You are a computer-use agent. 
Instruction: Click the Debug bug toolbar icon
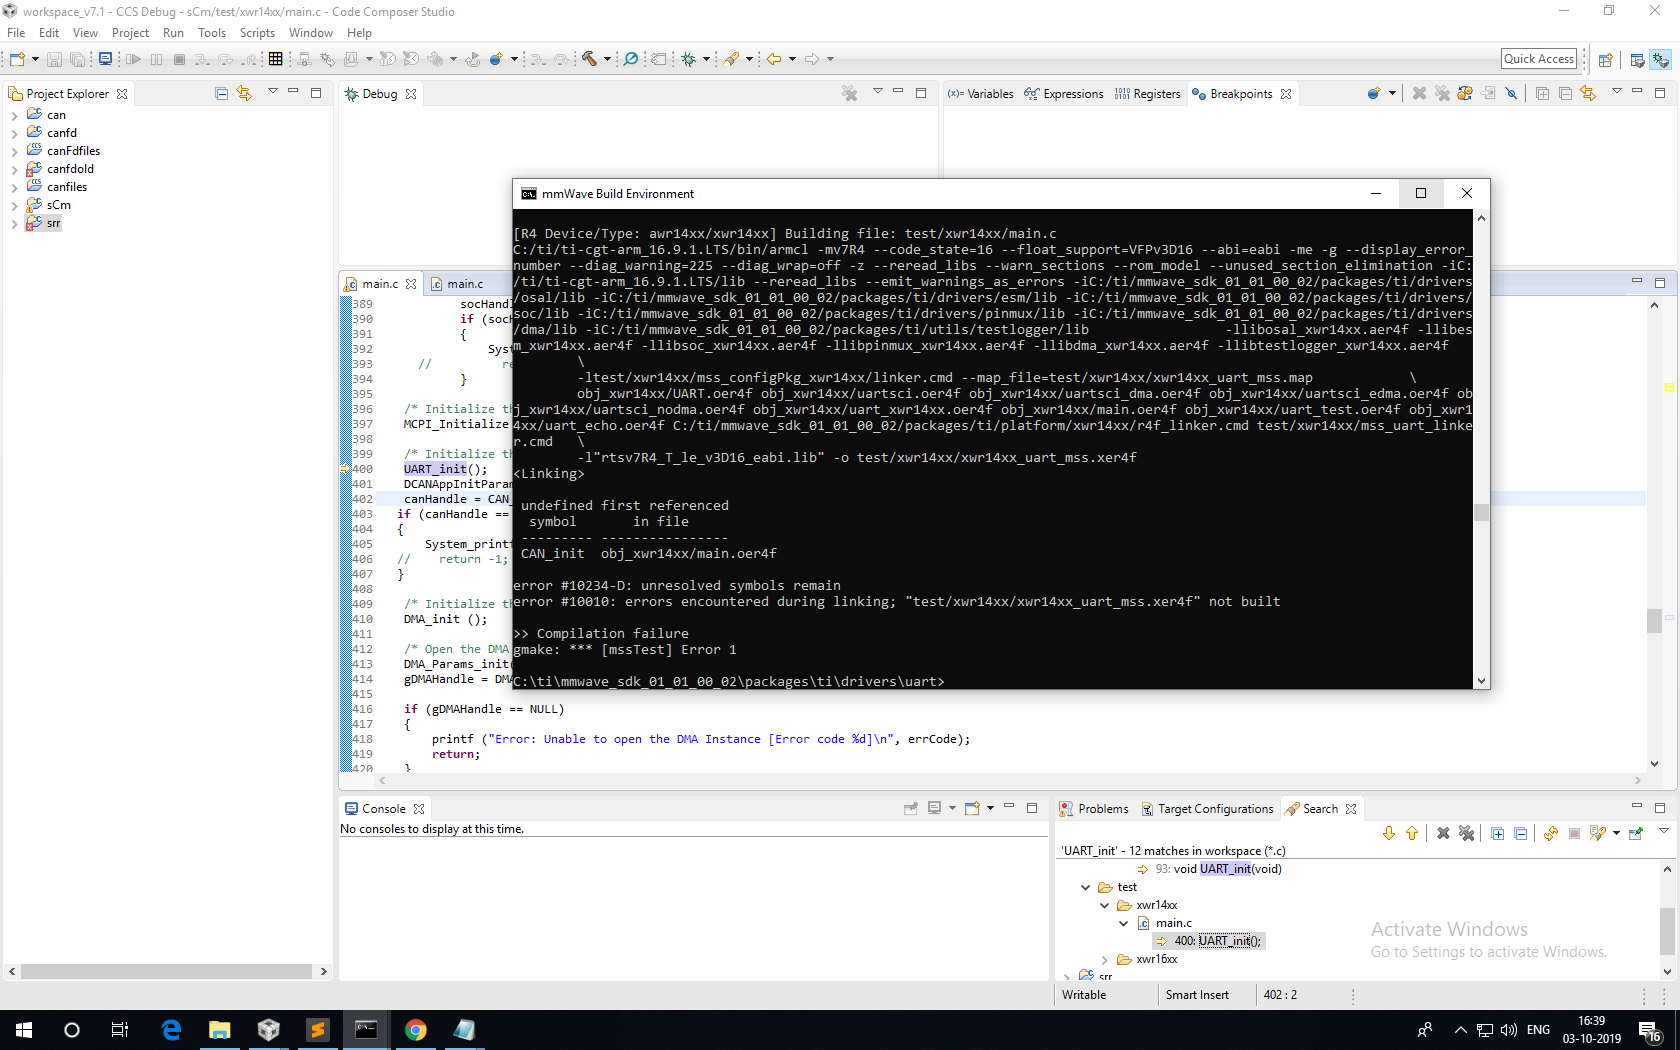(689, 59)
